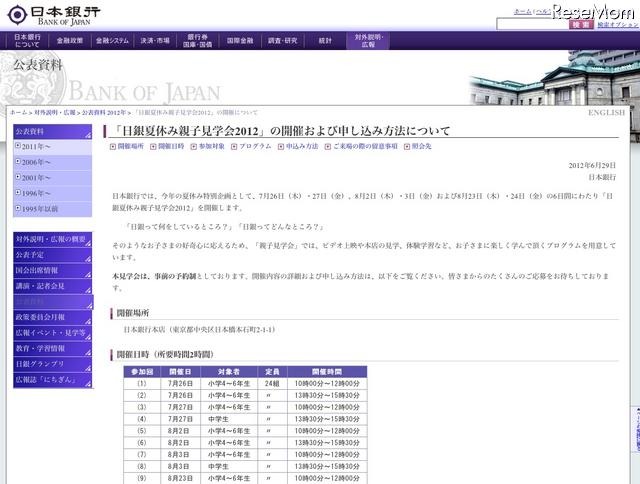Expand 2011年～ in sidebar

tap(53, 147)
